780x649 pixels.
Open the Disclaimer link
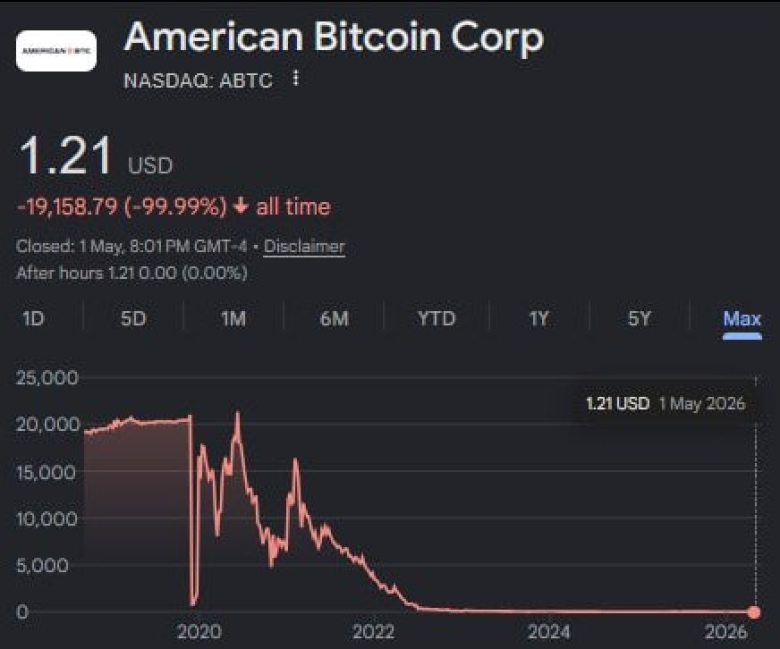click(304, 246)
